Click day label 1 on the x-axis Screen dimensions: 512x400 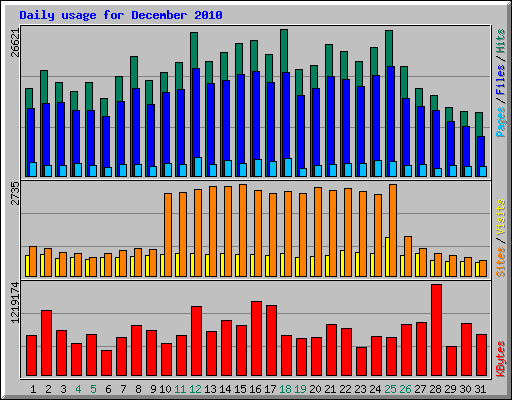[33, 389]
